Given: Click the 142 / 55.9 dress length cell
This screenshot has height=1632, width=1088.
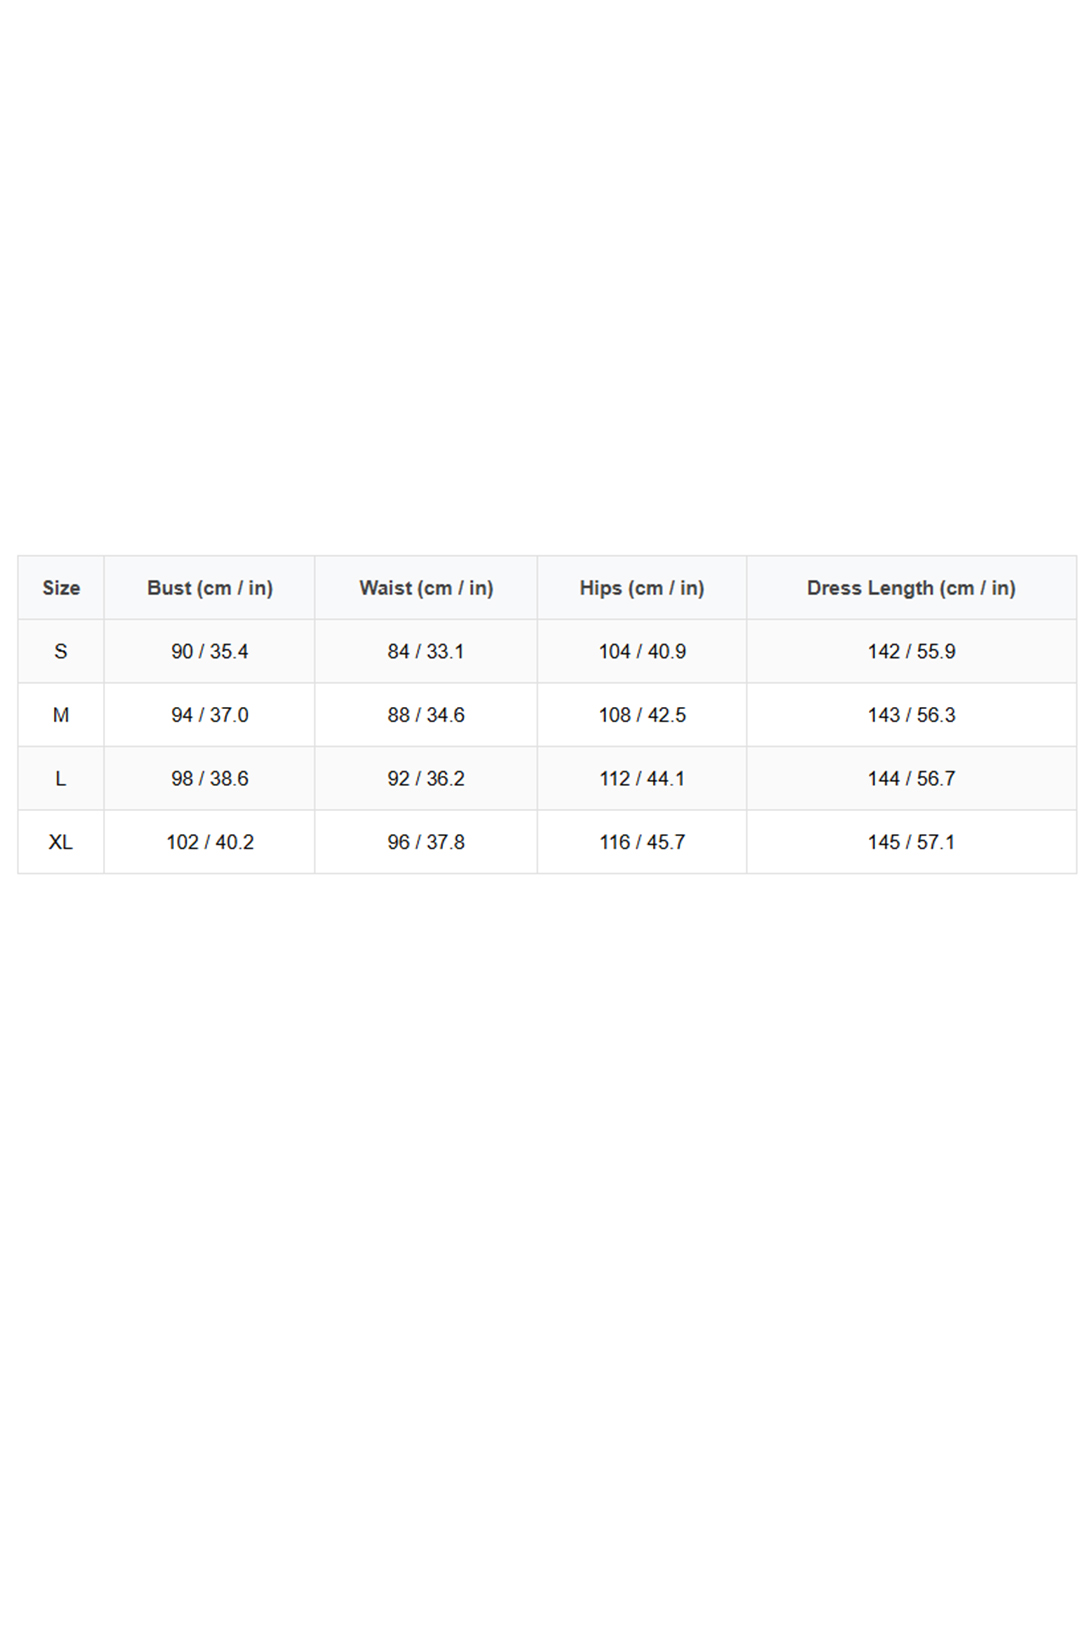Looking at the screenshot, I should [911, 652].
